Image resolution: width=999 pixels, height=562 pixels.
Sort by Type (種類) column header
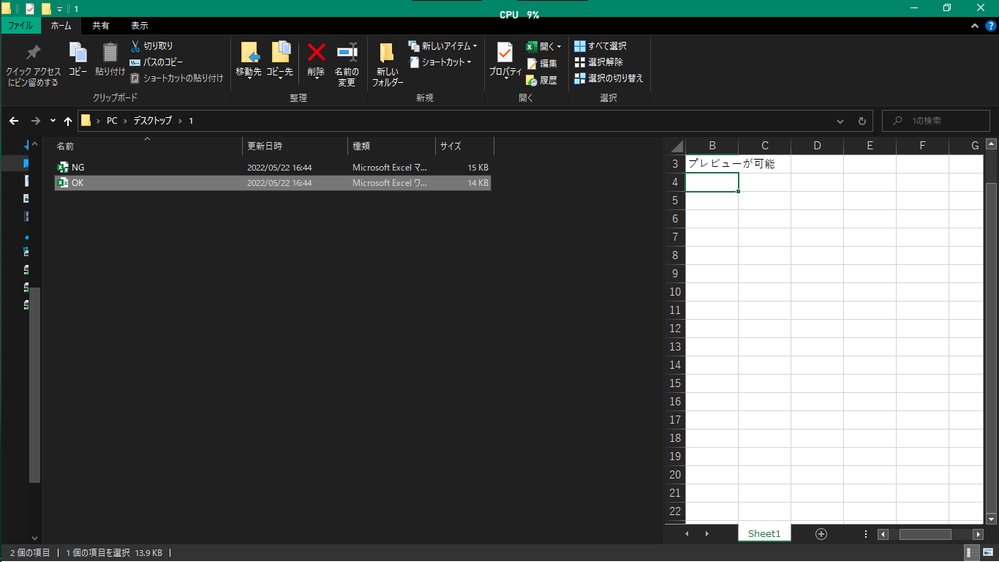[391, 146]
